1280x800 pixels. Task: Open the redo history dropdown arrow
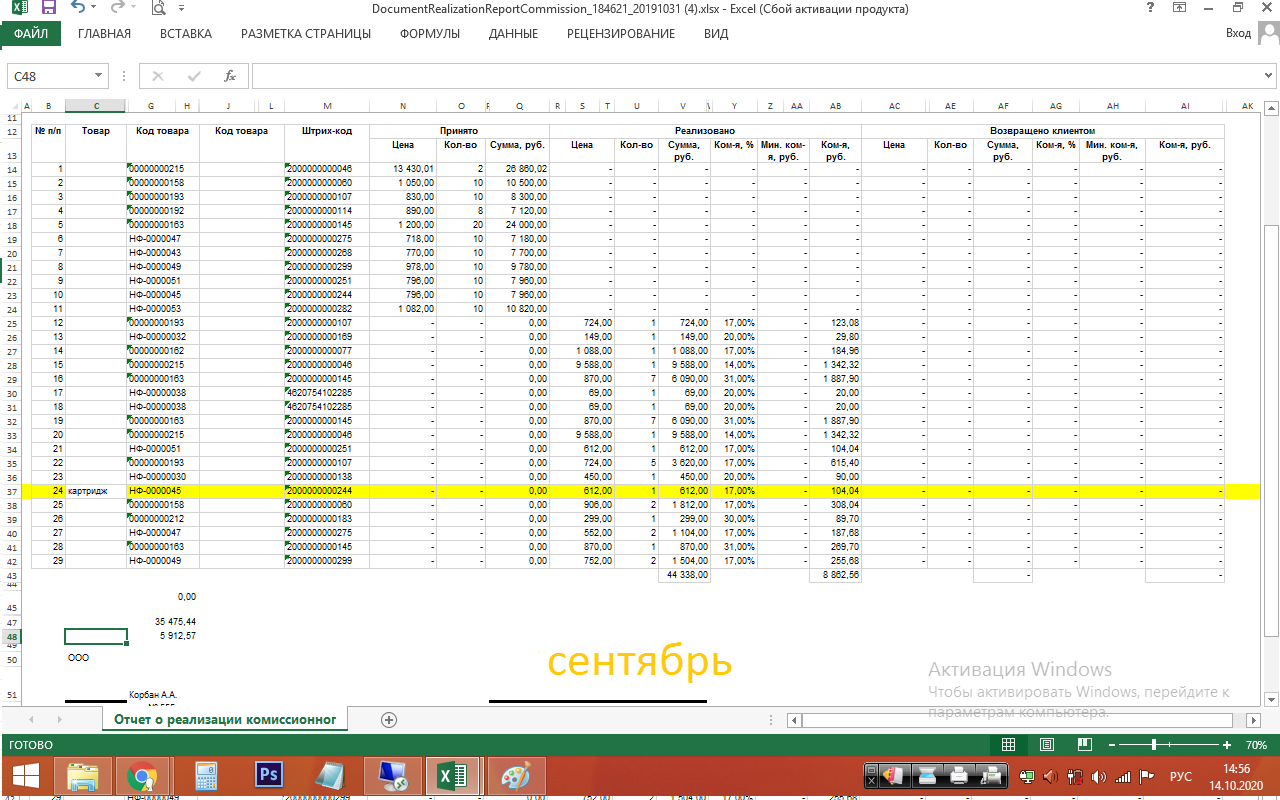click(x=135, y=9)
